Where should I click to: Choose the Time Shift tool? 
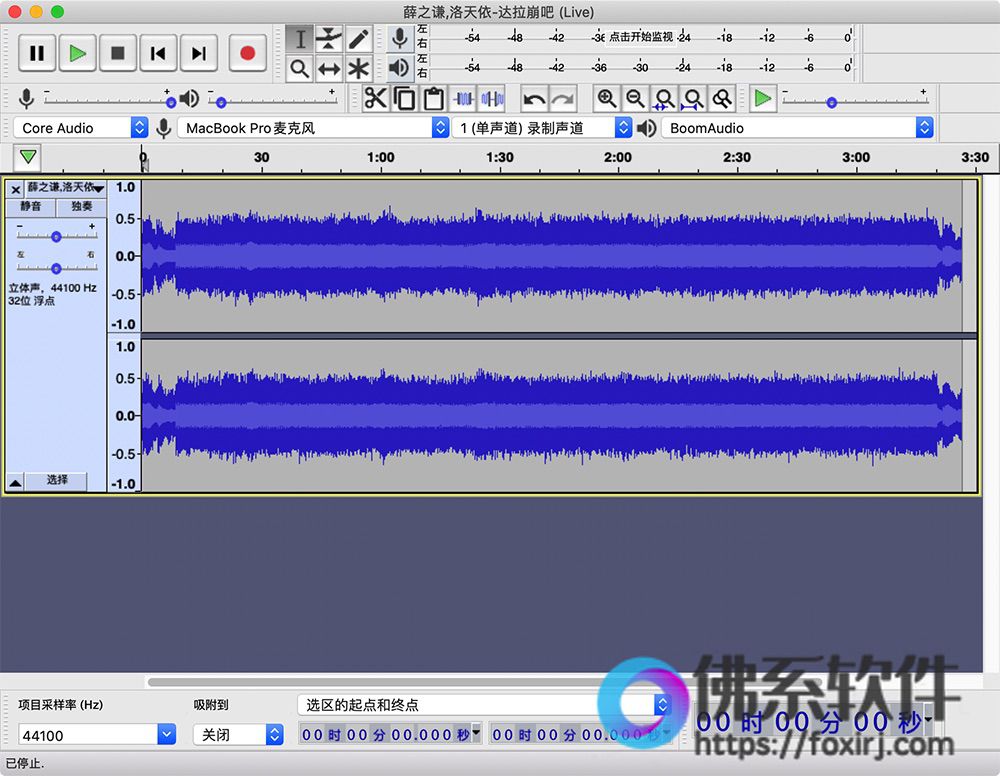pyautogui.click(x=329, y=68)
